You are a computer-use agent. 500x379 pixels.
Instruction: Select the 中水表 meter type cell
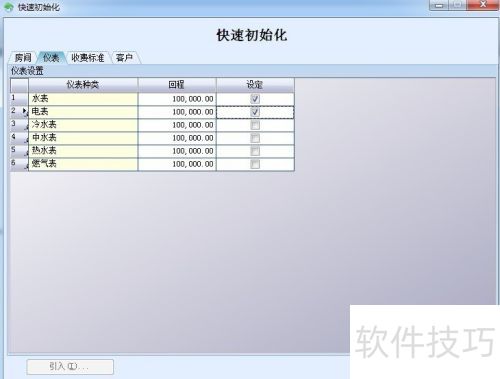83,138
